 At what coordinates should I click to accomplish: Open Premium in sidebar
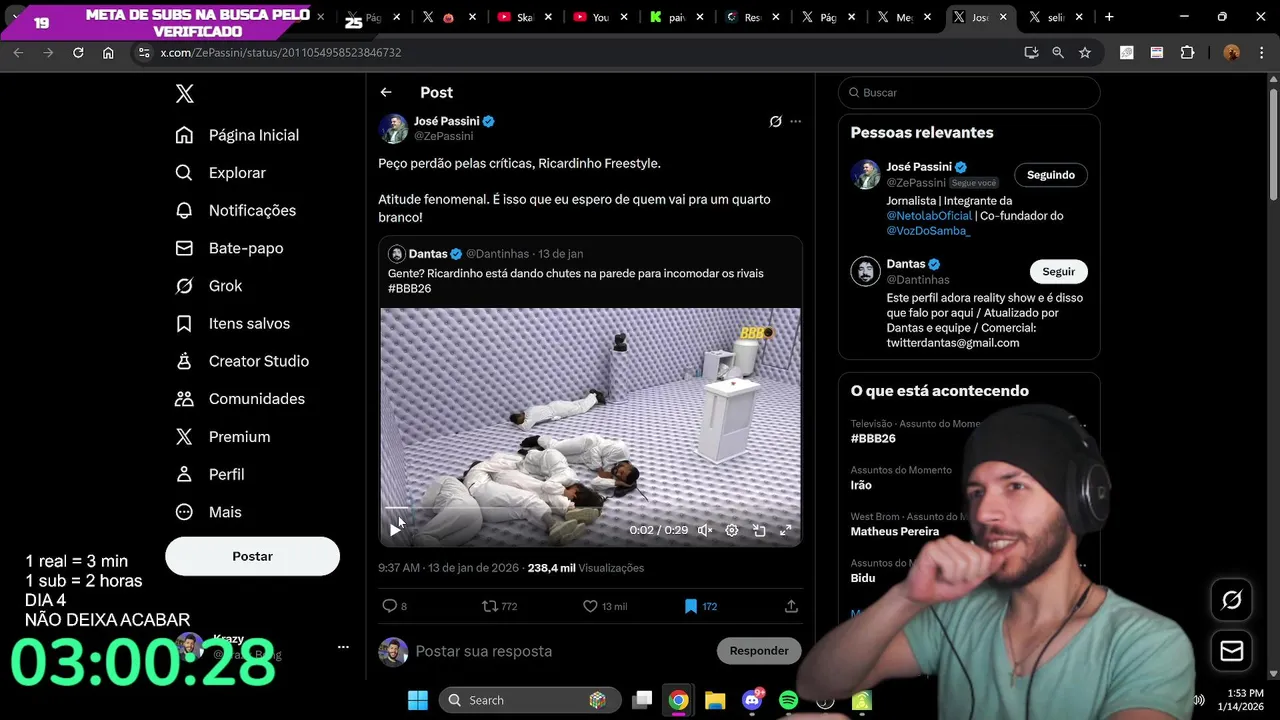222,437
